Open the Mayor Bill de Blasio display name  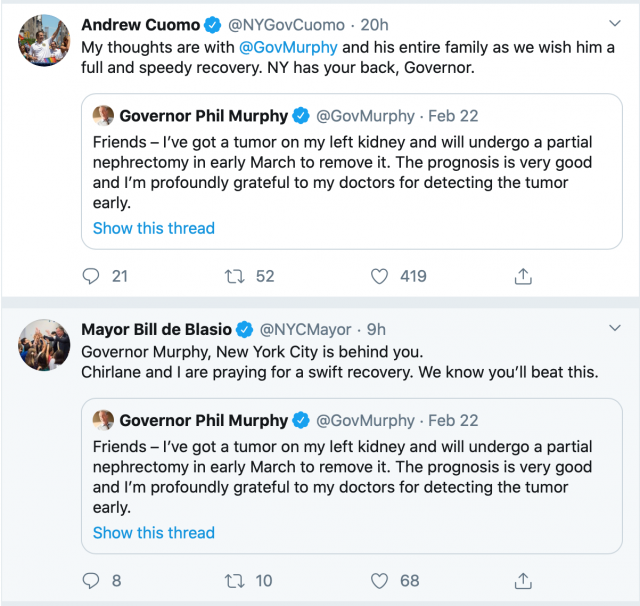tap(156, 329)
